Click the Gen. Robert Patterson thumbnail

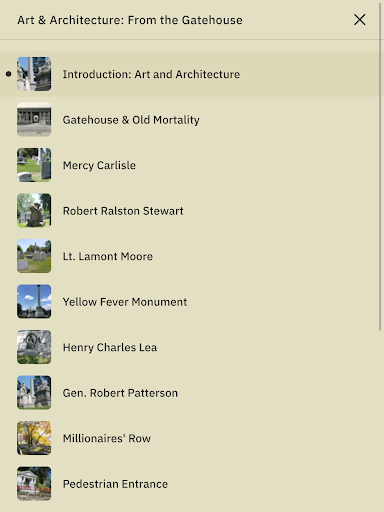(x=34, y=393)
